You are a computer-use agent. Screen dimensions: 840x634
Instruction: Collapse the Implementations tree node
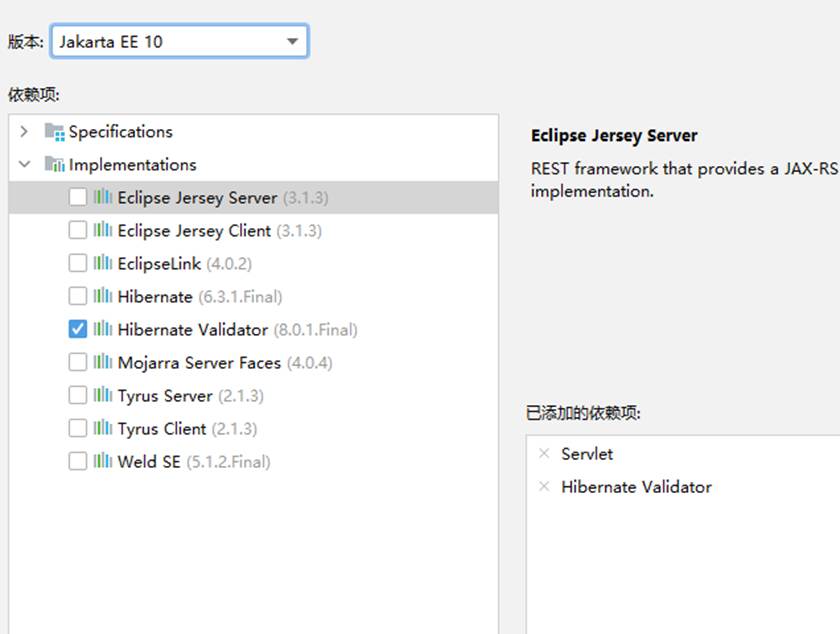coord(24,165)
